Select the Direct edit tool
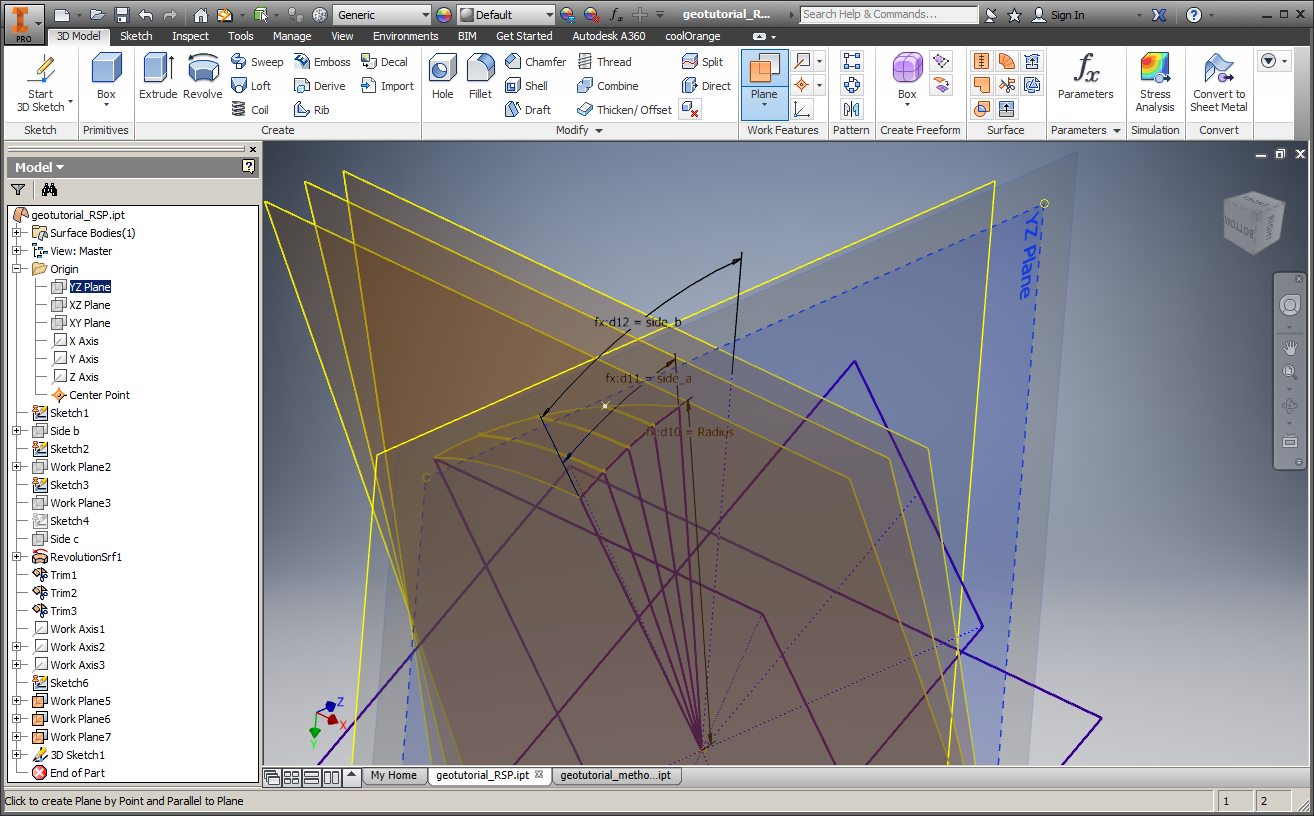The image size is (1314, 816). point(706,86)
